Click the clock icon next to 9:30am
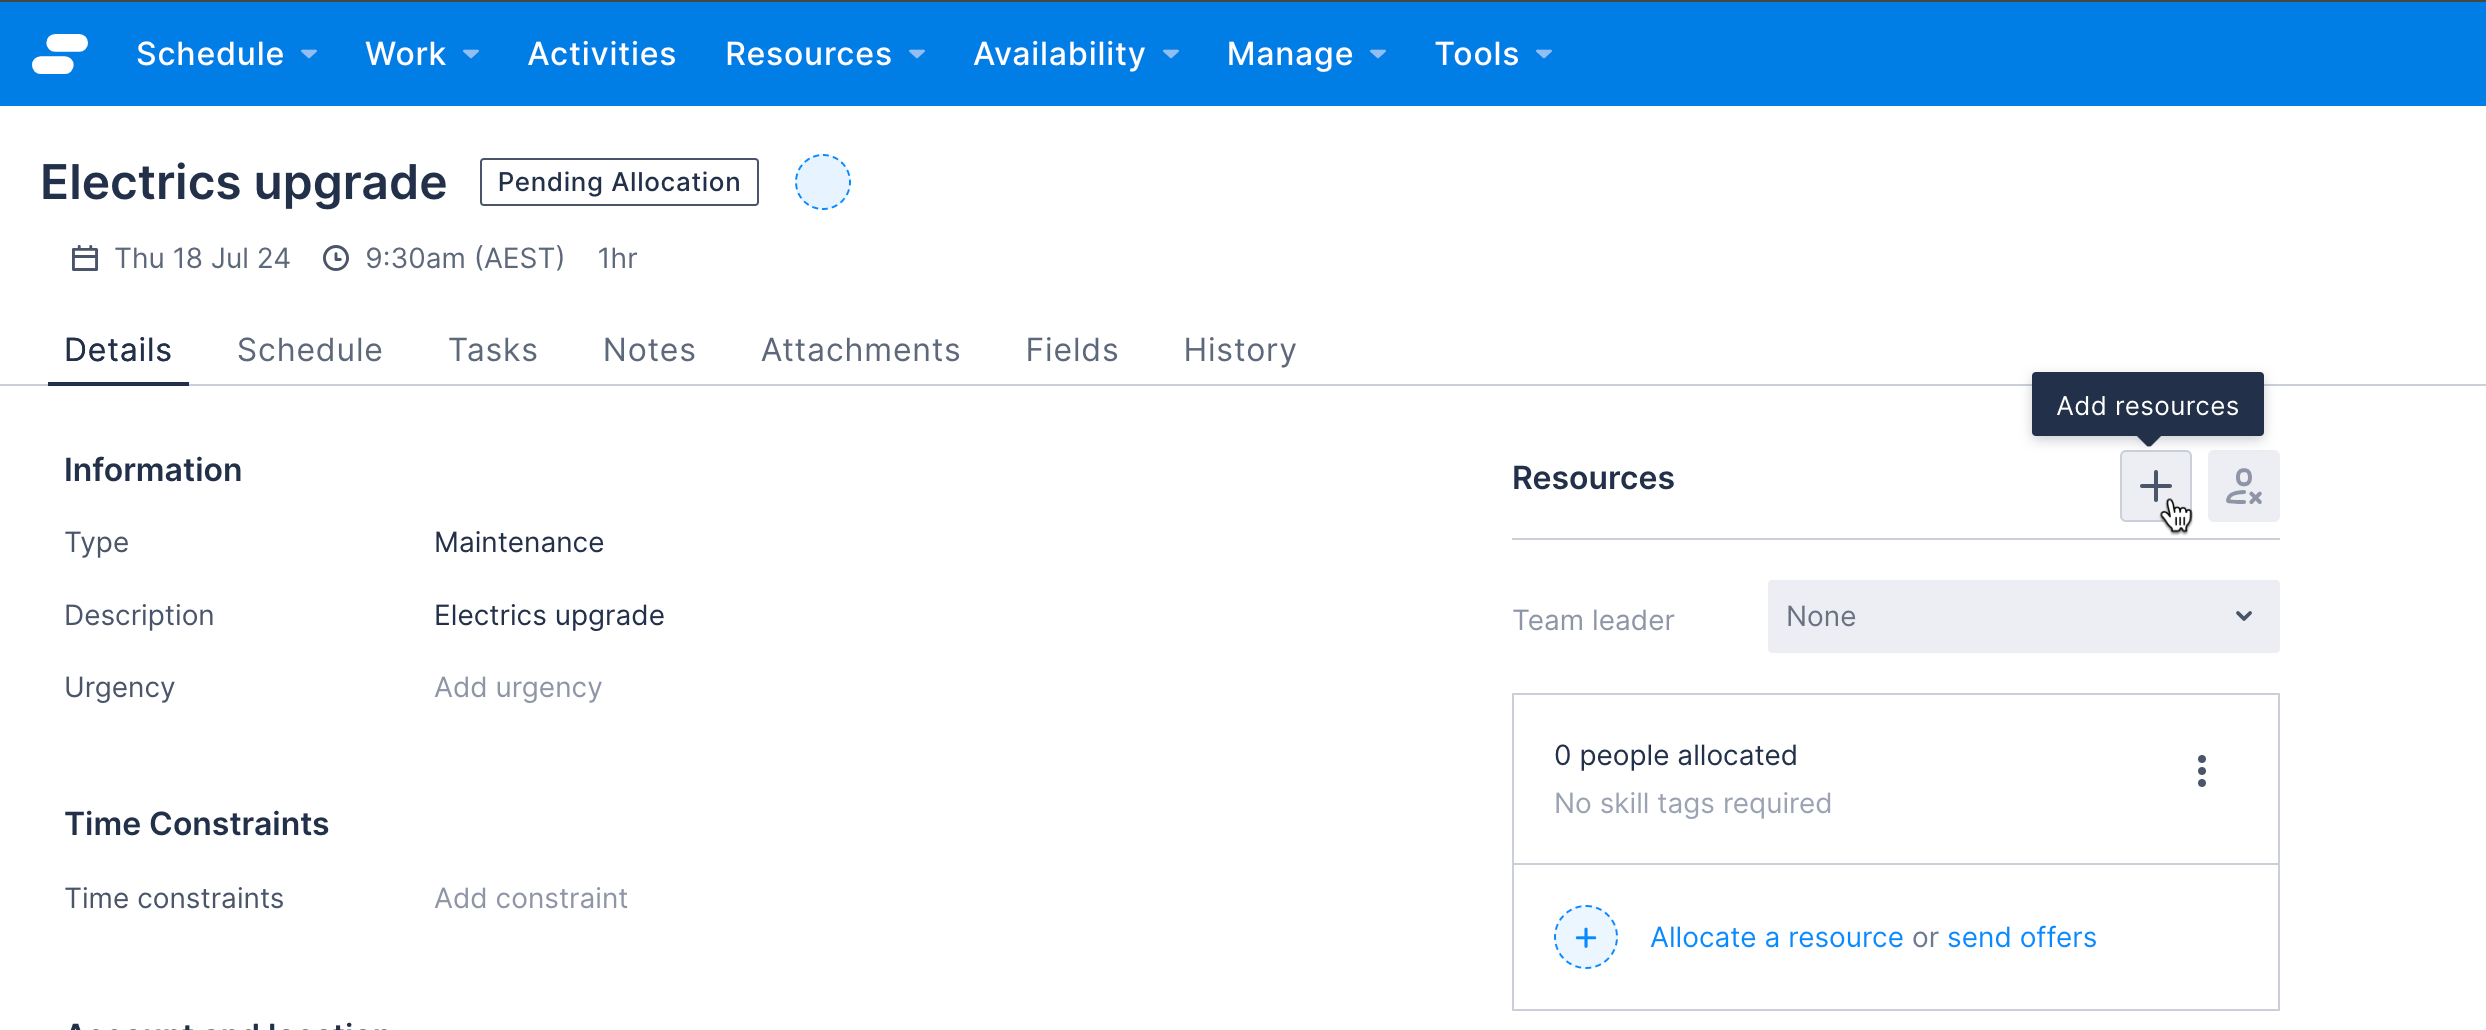The image size is (2486, 1030). click(336, 257)
